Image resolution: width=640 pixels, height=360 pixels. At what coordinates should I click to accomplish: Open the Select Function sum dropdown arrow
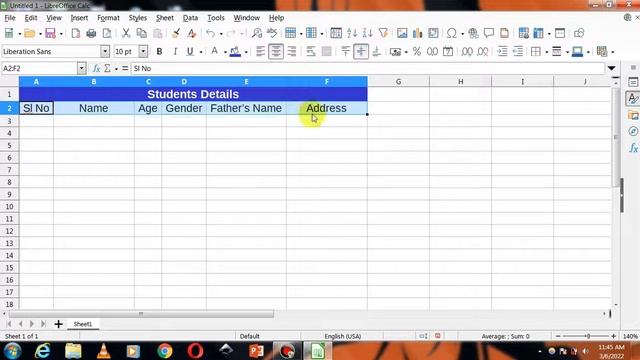coord(116,69)
